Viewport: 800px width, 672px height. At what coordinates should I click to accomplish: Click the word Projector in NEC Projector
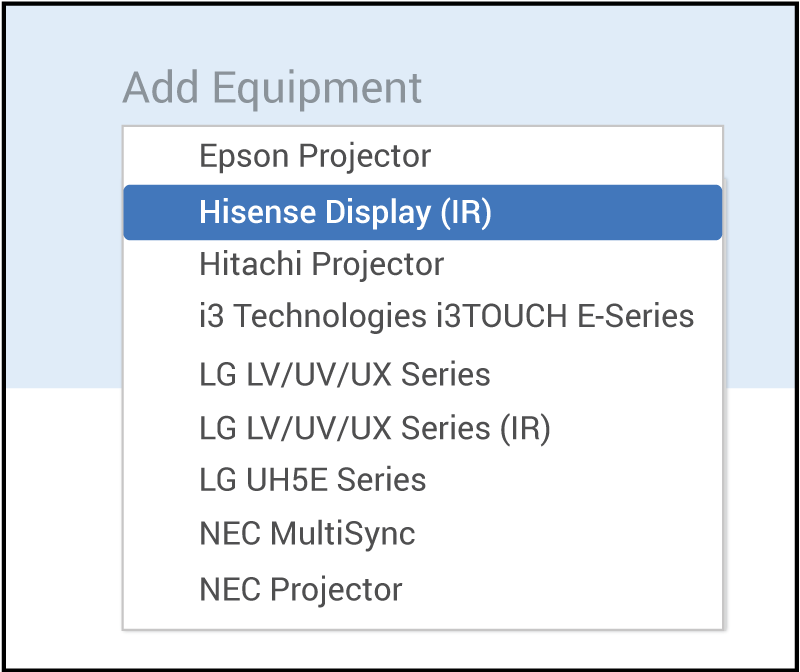pyautogui.click(x=338, y=589)
